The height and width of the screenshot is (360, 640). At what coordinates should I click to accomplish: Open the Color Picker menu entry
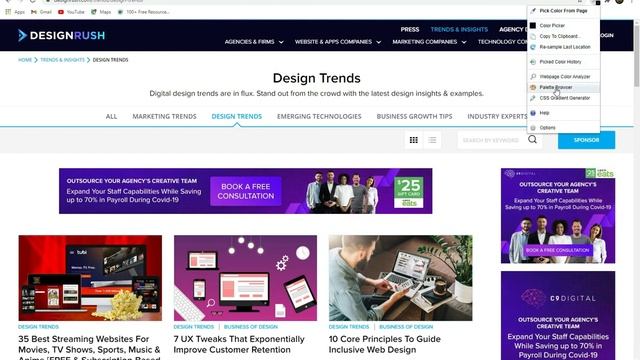click(552, 26)
